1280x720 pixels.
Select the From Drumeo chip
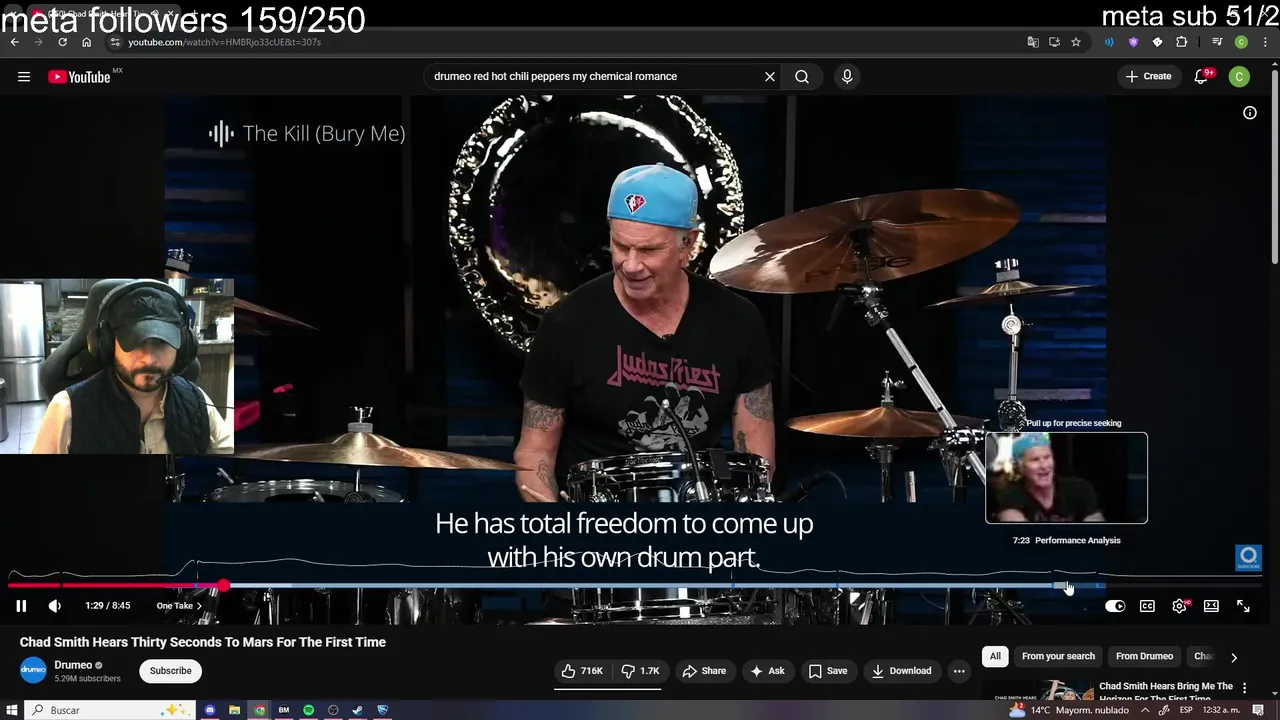point(1144,656)
